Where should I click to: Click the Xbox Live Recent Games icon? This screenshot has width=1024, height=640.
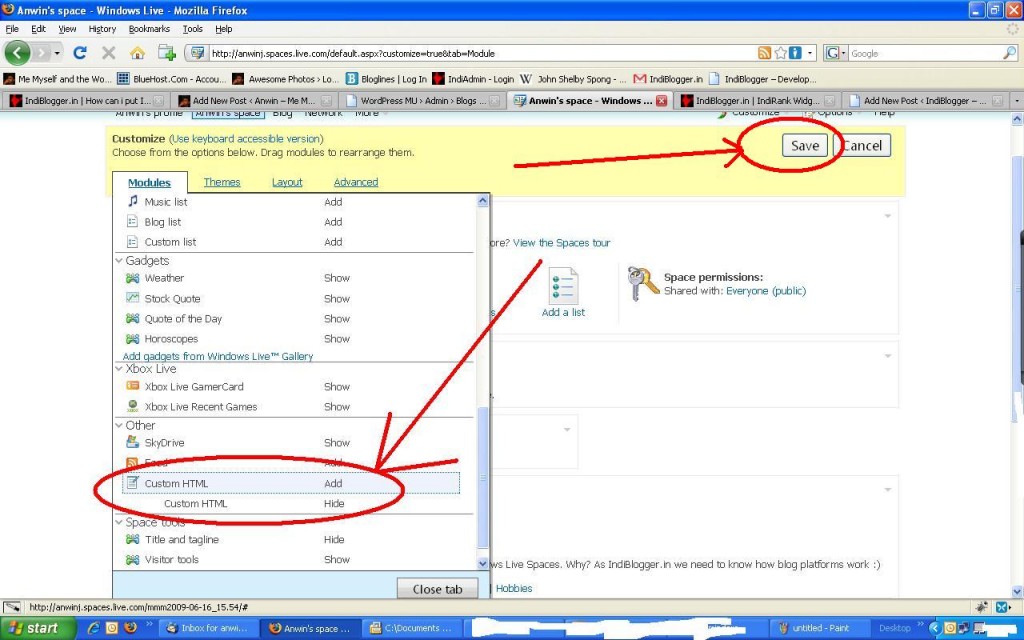133,406
